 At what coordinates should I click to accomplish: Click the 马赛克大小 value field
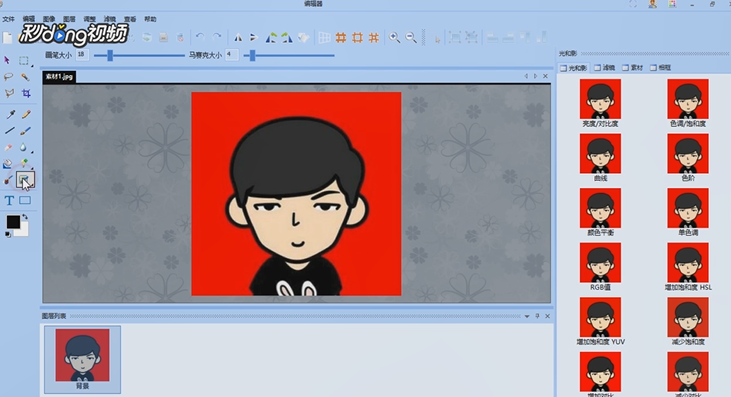pyautogui.click(x=232, y=55)
